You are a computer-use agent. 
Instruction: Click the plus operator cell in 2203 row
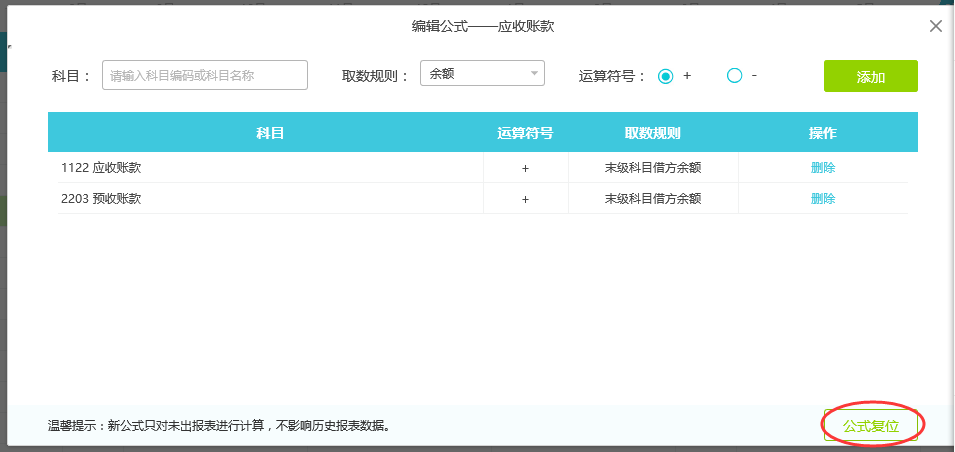tap(525, 199)
